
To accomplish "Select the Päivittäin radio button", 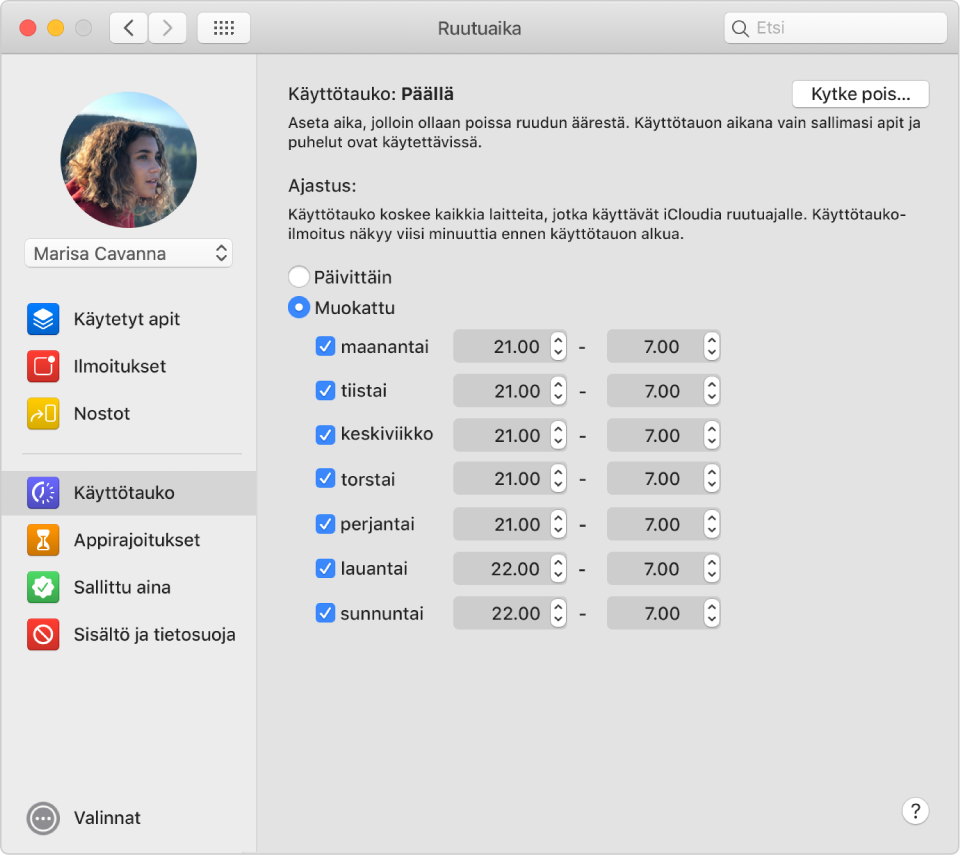I will [x=299, y=277].
